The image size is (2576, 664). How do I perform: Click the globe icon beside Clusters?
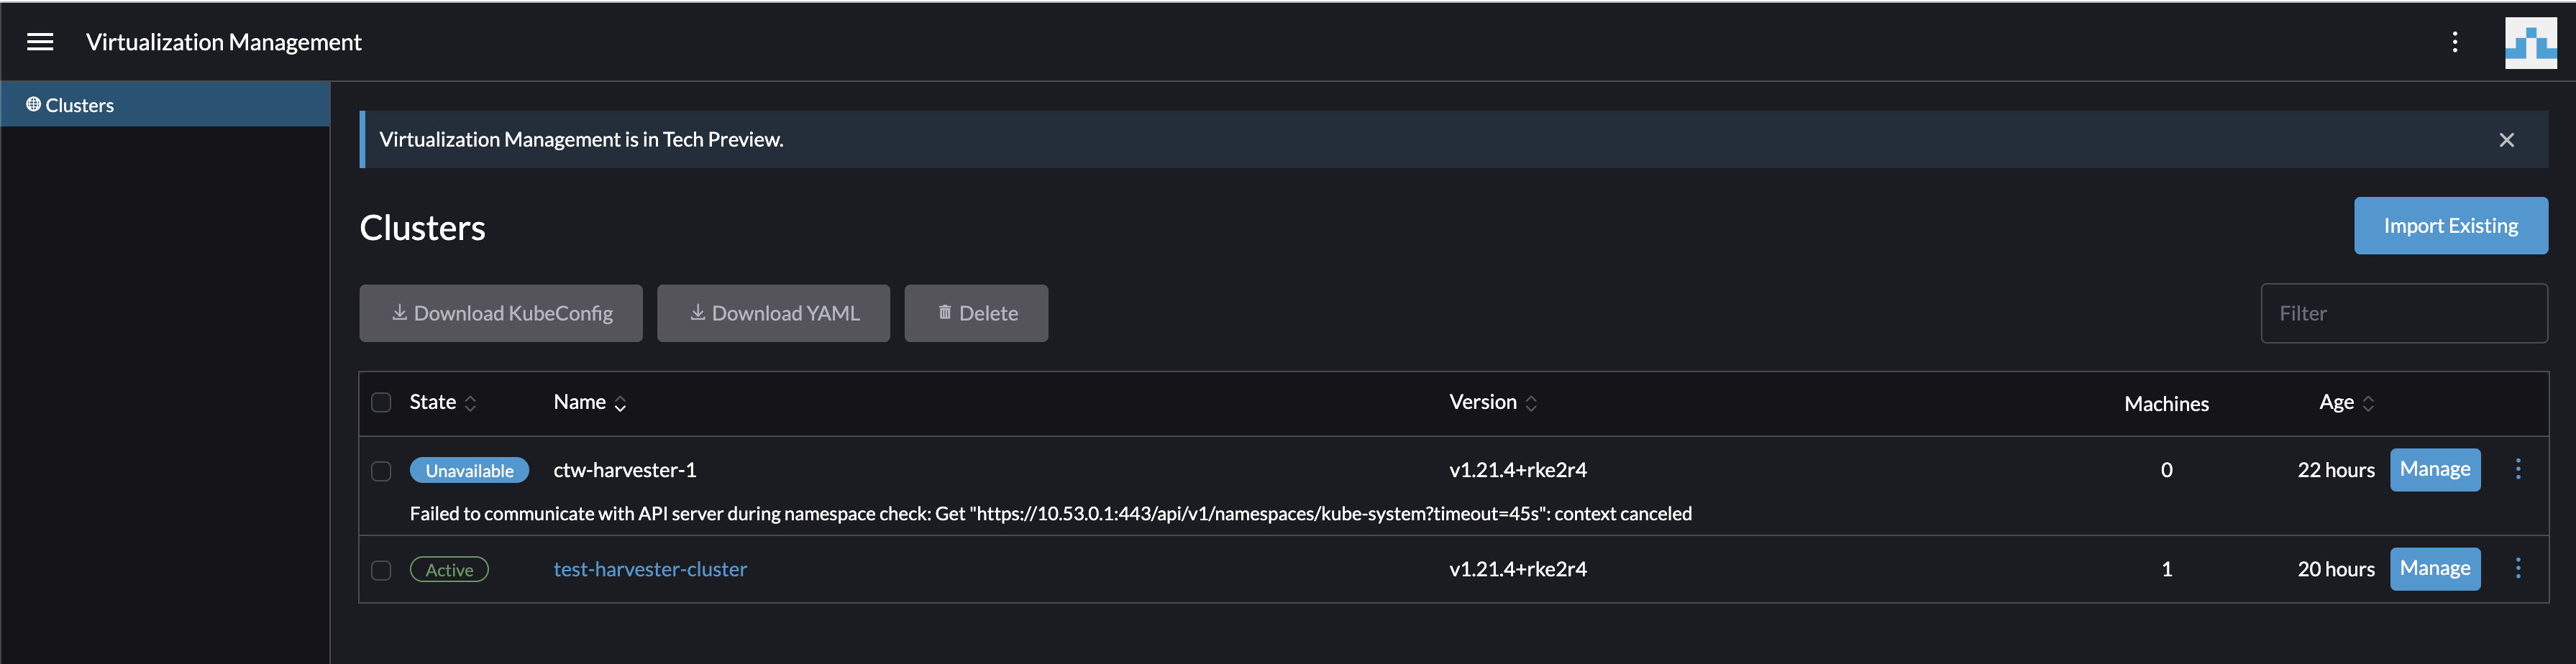[x=31, y=104]
